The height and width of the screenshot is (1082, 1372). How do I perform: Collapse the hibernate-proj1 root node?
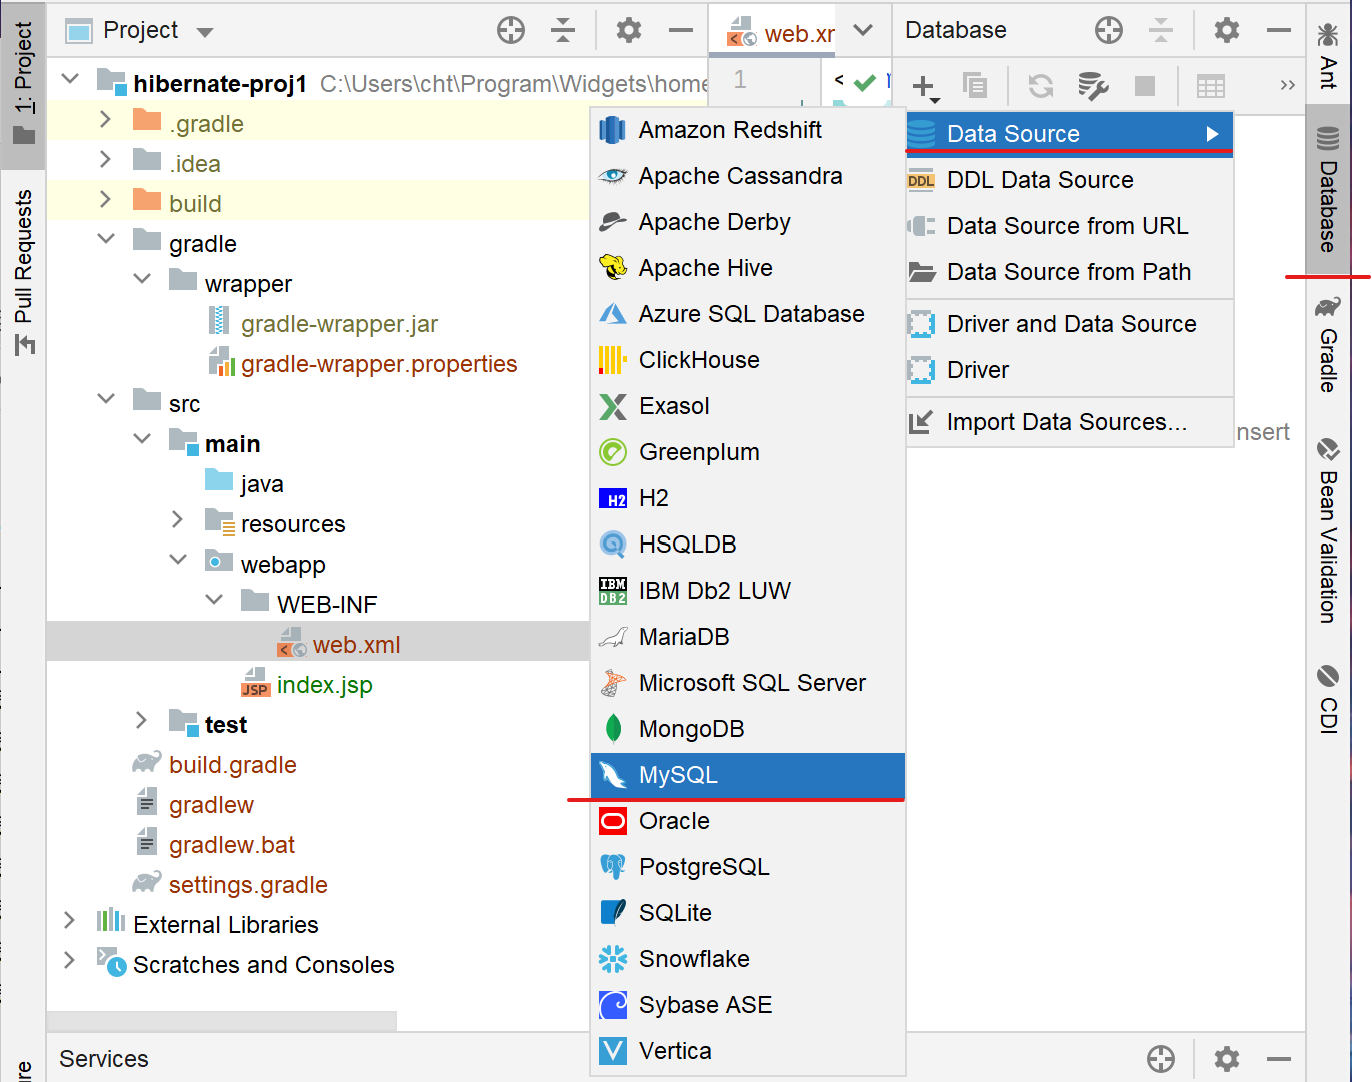(x=70, y=78)
